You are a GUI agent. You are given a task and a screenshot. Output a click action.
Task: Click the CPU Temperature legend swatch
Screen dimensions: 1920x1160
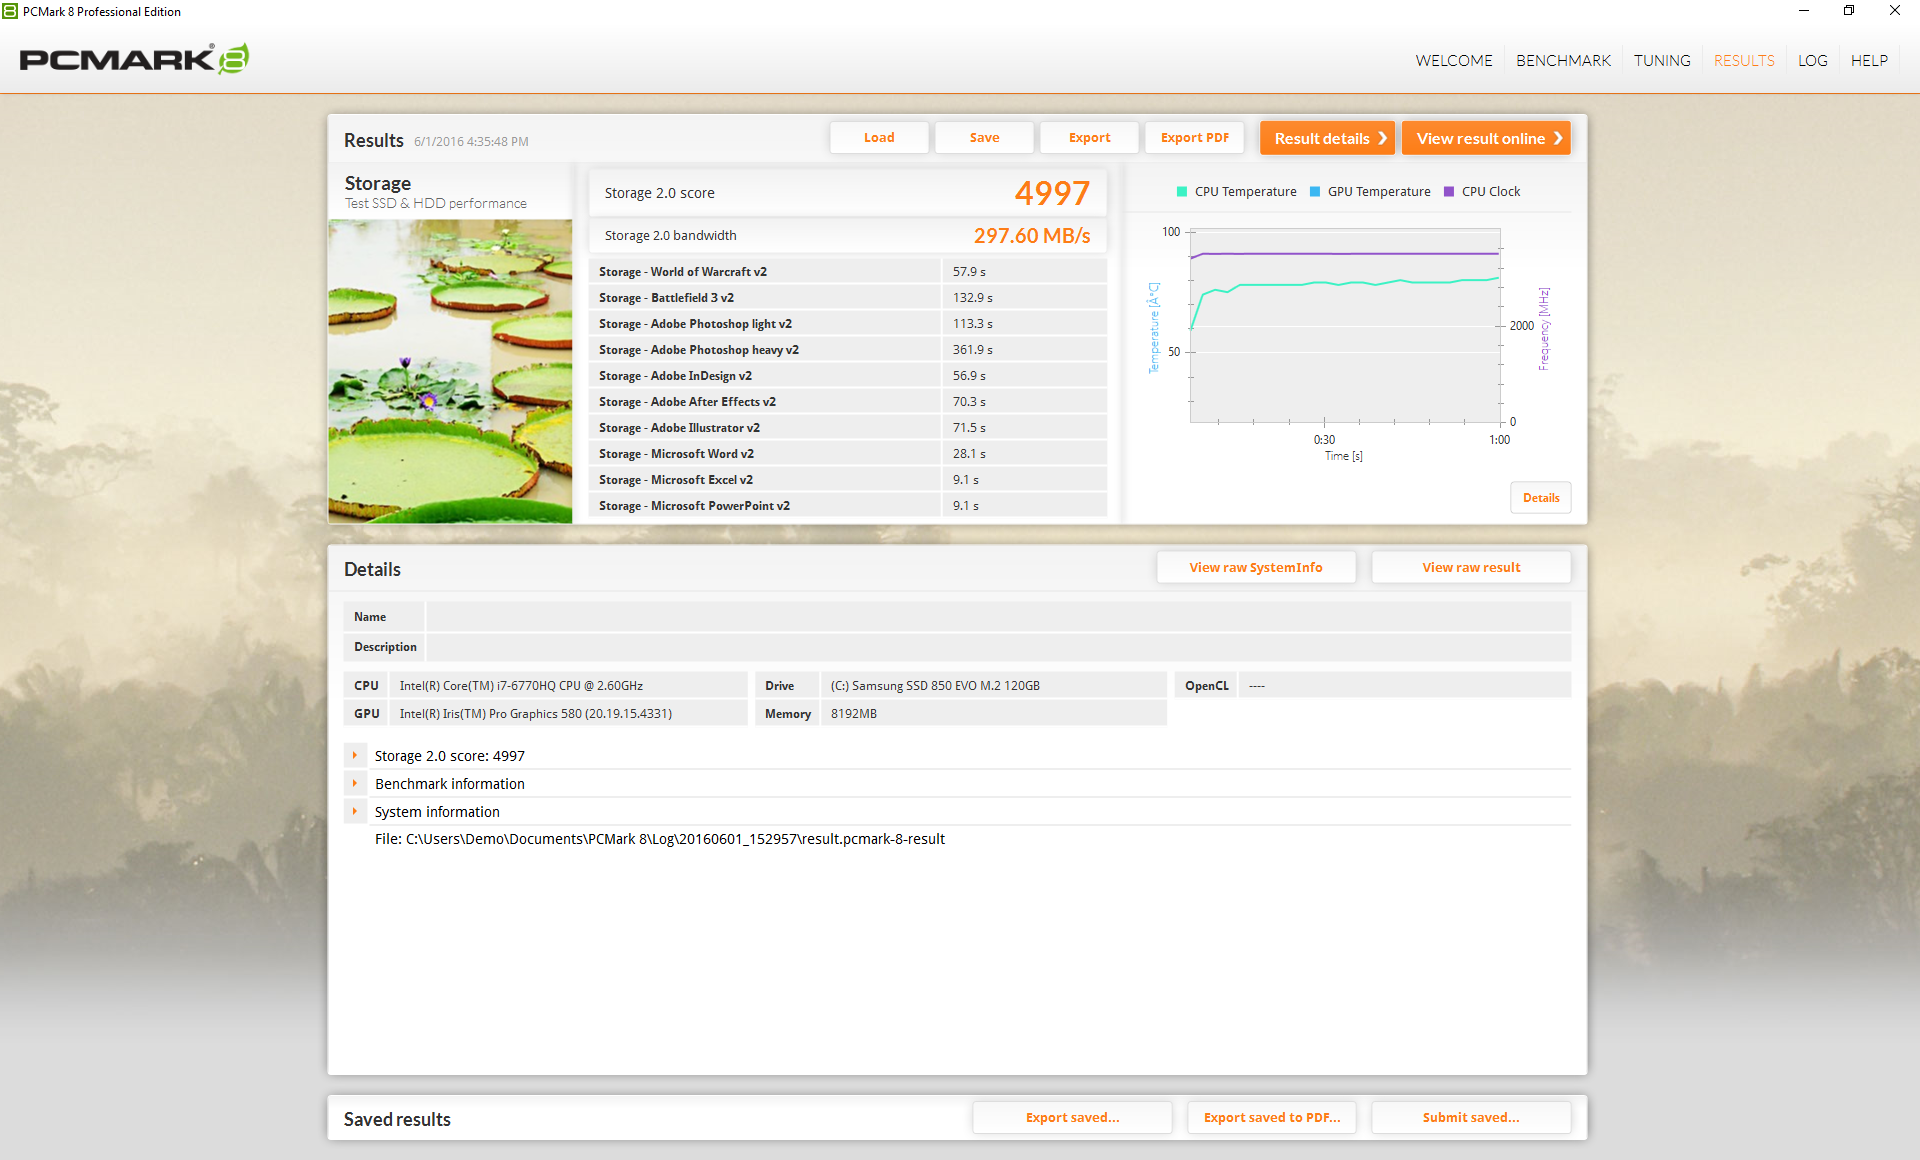tap(1182, 192)
